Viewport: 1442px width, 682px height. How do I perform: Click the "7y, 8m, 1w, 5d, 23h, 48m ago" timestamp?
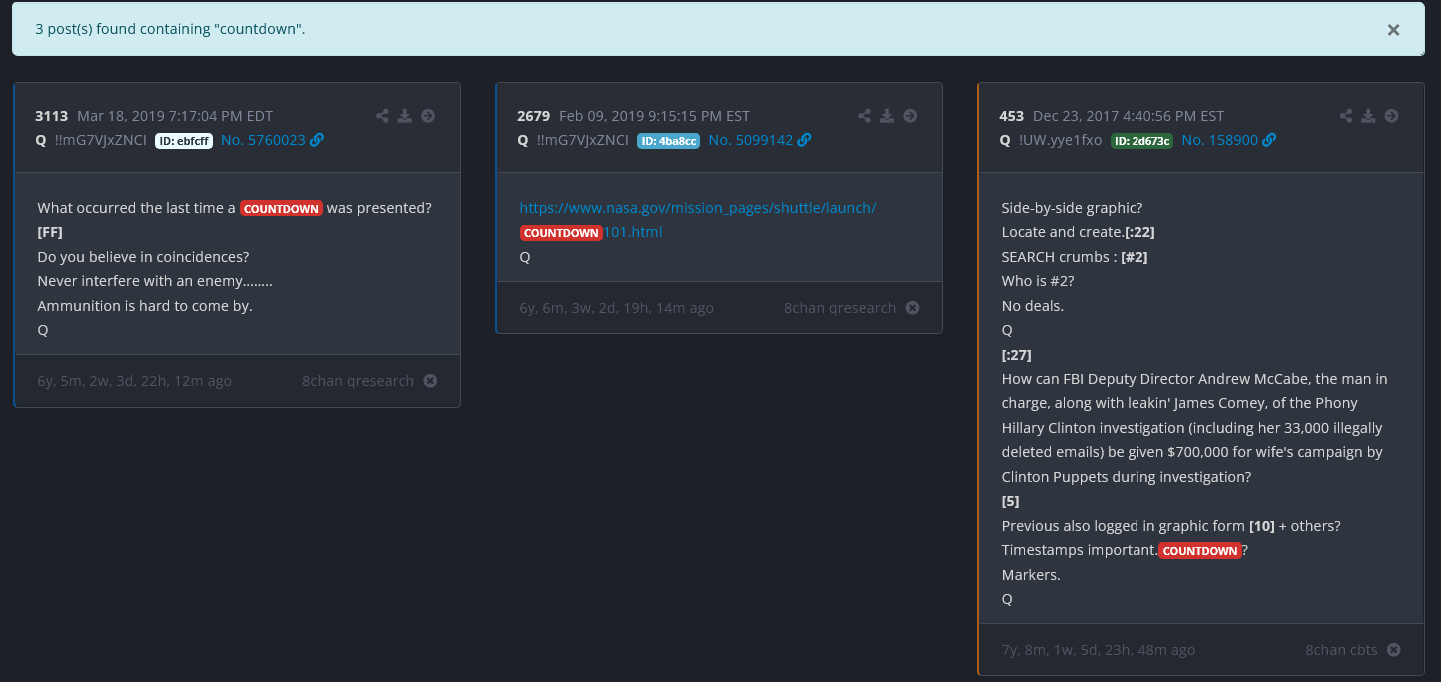1099,650
